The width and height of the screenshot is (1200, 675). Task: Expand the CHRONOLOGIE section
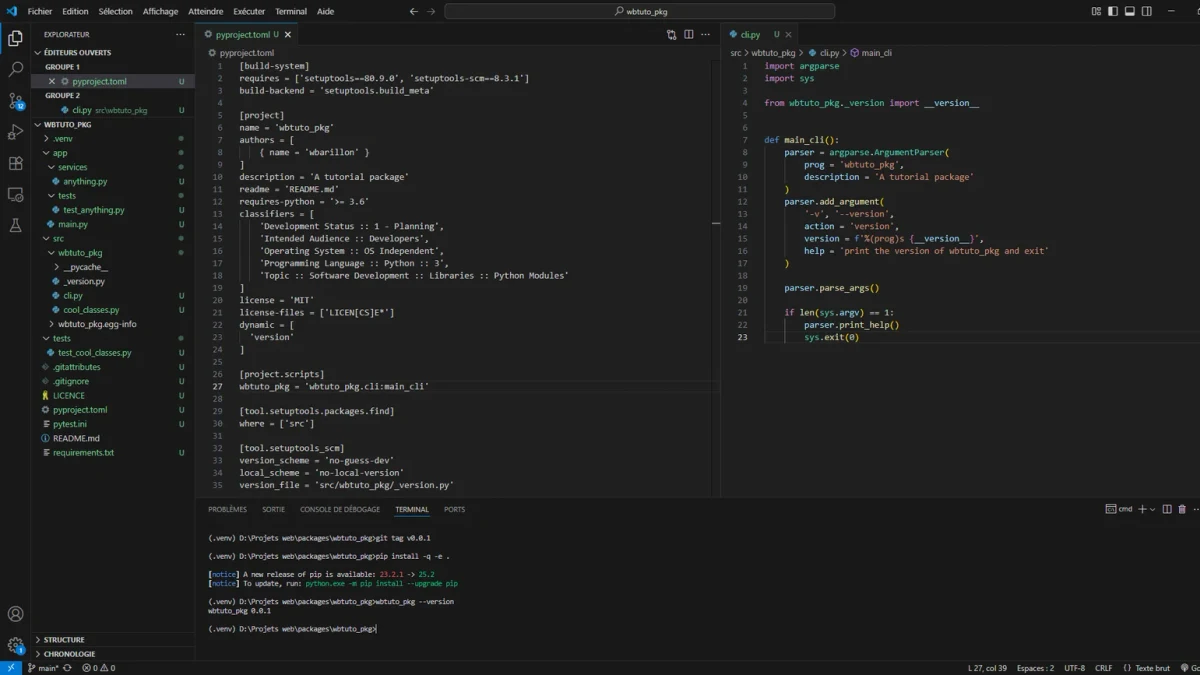pos(114,654)
